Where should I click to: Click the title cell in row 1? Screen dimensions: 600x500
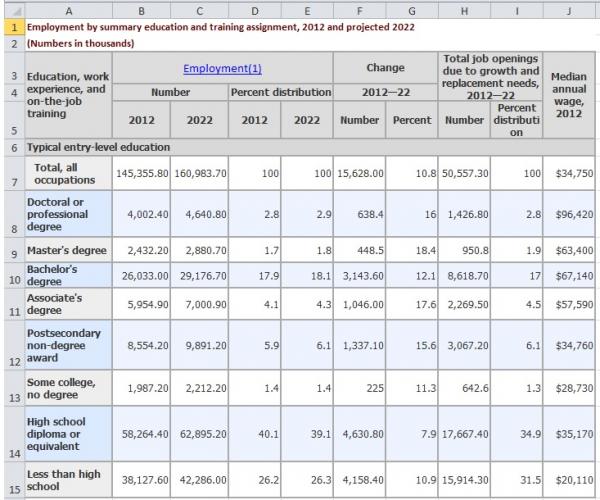tap(200, 28)
